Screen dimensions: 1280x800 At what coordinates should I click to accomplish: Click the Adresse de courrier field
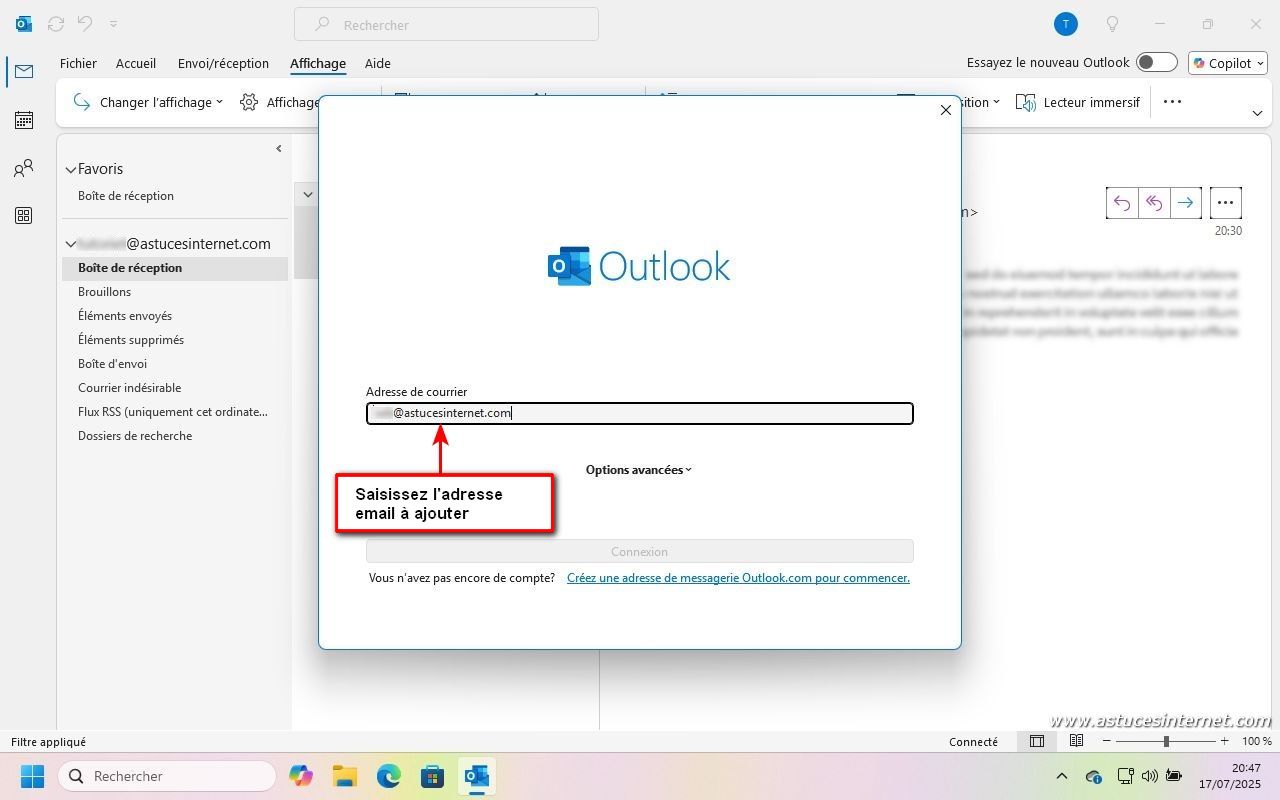click(x=640, y=413)
